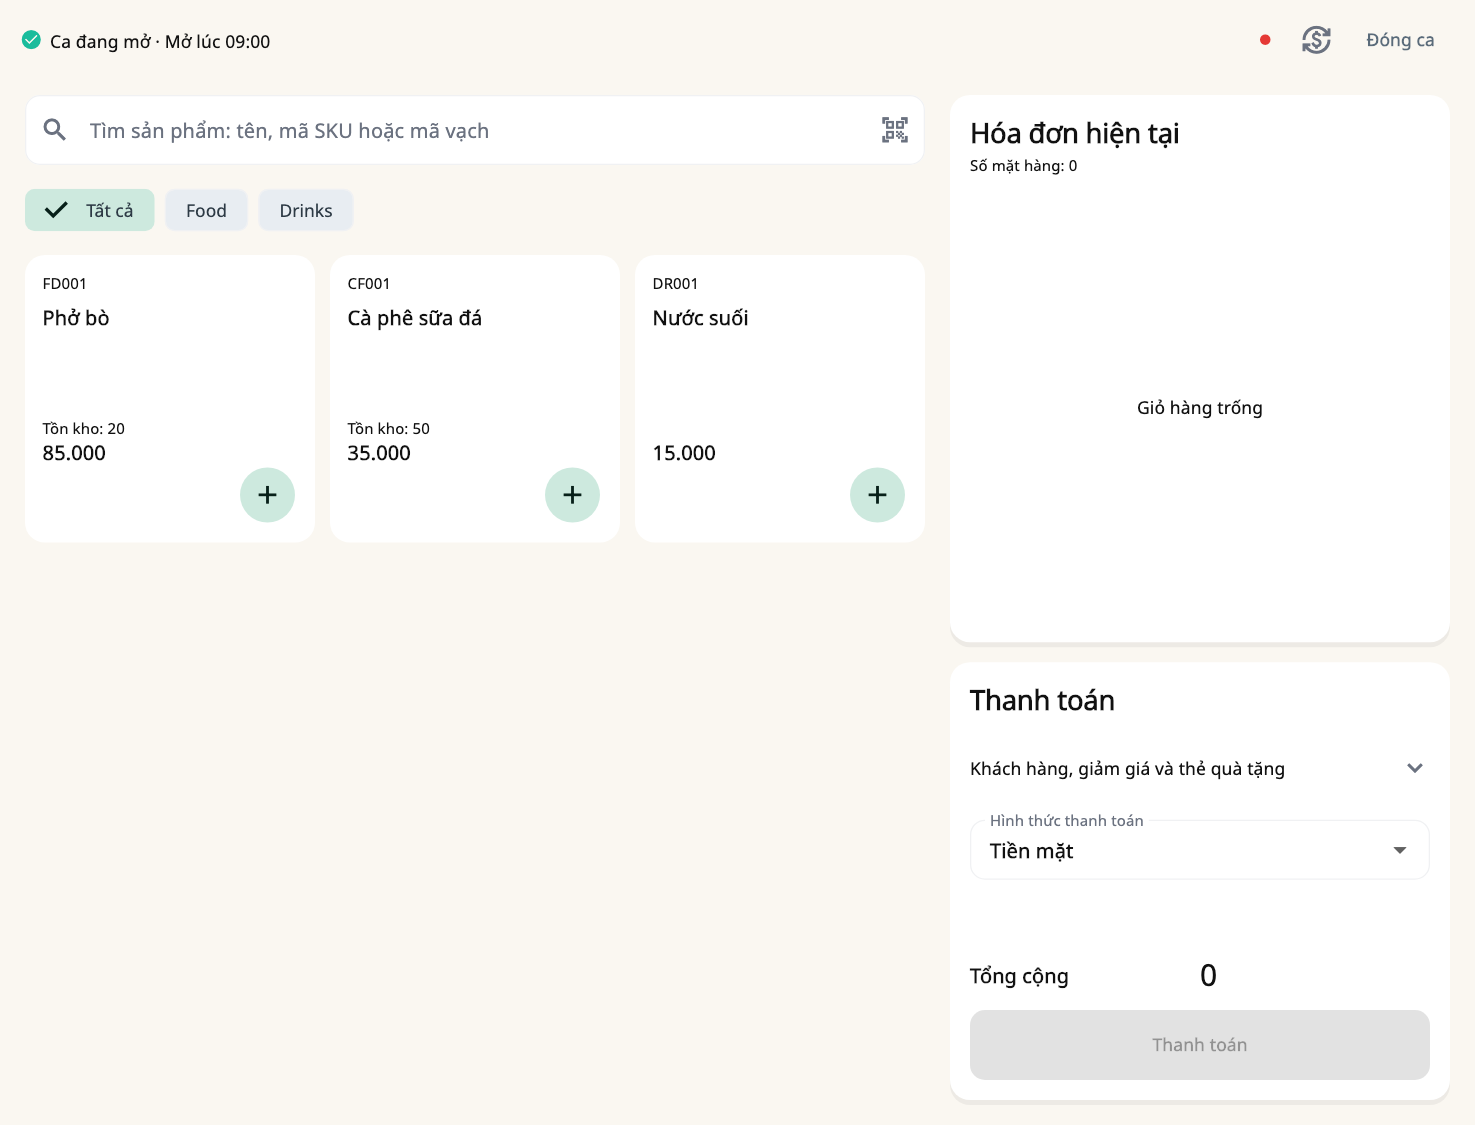Click the Thanh toán checkout button
Screen dimensions: 1475x1125
click(x=1199, y=1045)
